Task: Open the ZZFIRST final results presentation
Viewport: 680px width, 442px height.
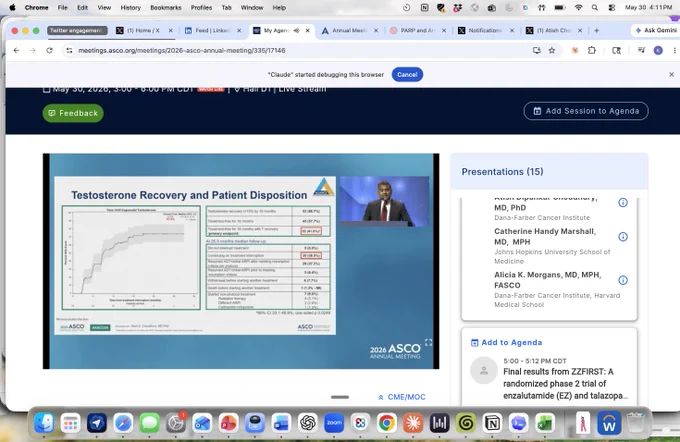Action: (566, 383)
